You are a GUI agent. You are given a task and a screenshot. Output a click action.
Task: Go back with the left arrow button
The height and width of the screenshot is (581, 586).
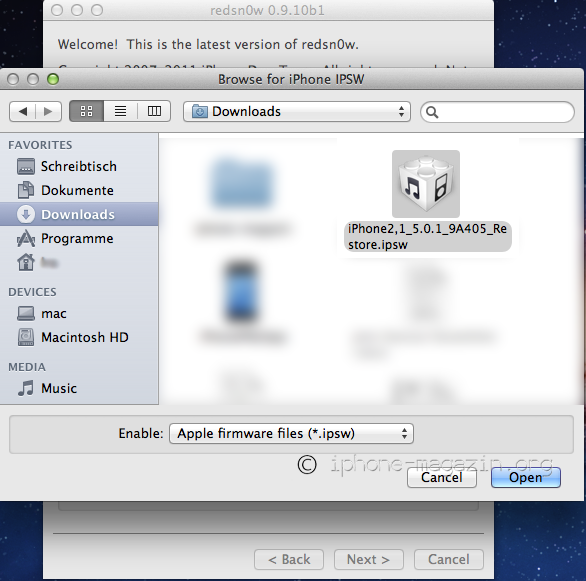pyautogui.click(x=22, y=111)
